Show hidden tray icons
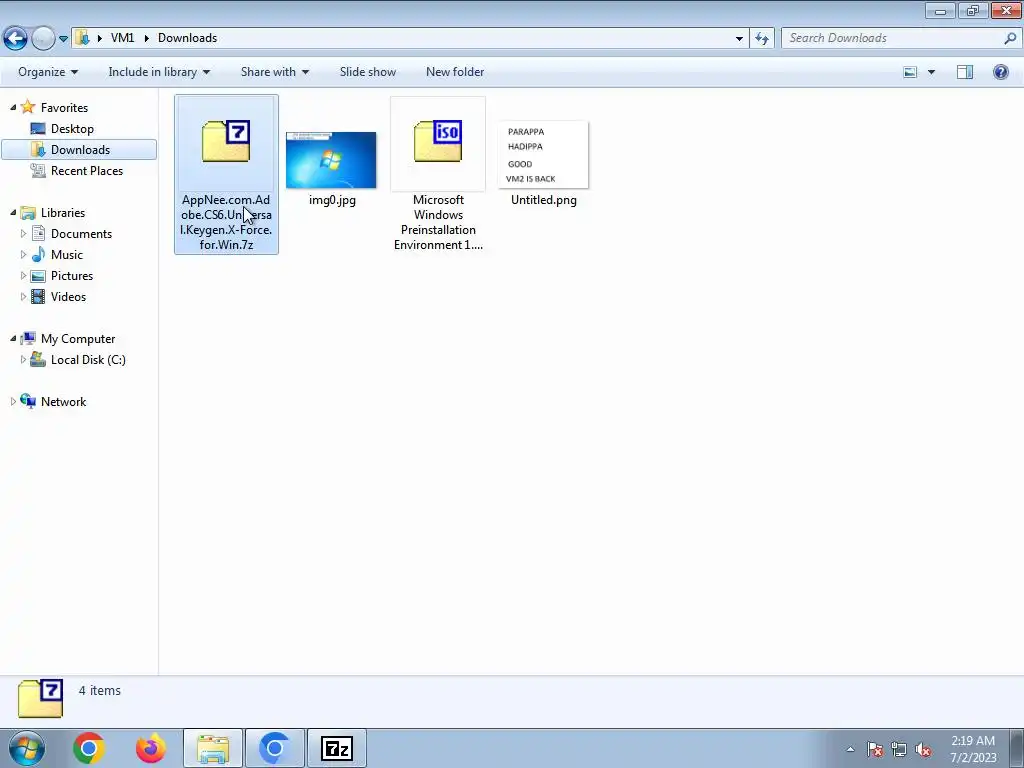Viewport: 1024px width, 768px height. 850,749
